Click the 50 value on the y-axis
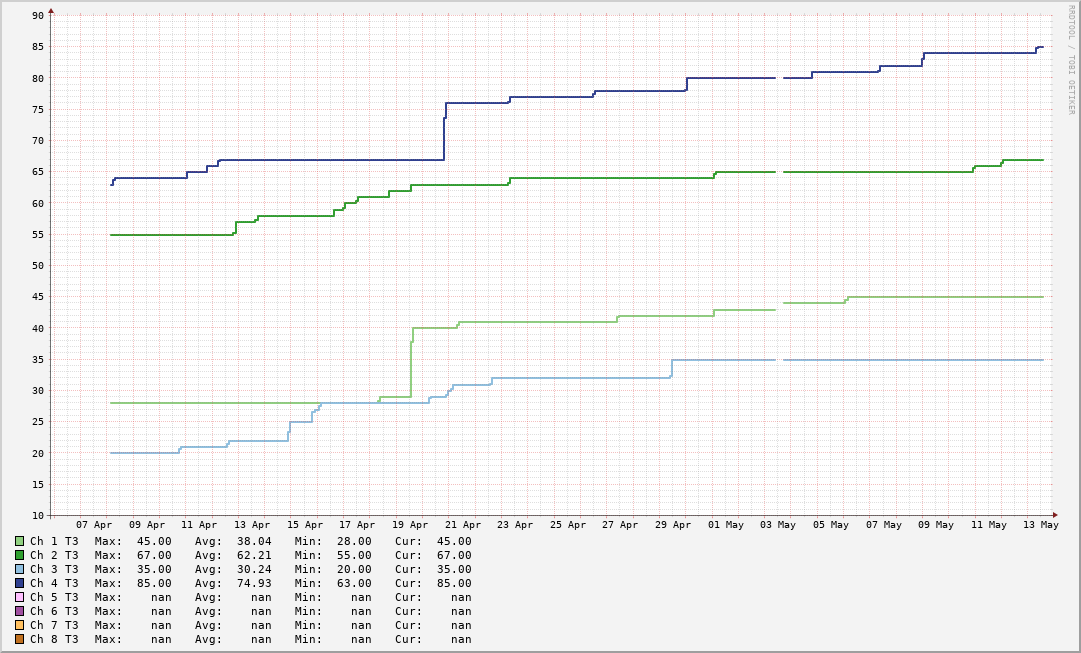The width and height of the screenshot is (1081, 653). (x=38, y=266)
